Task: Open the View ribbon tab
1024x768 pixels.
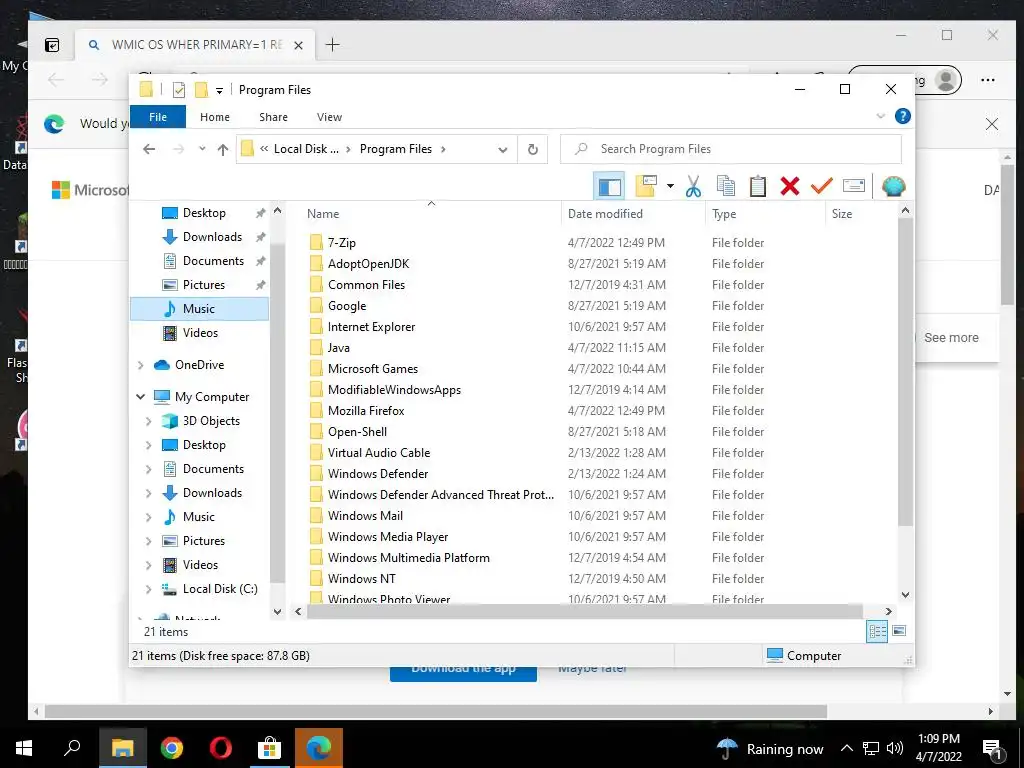Action: coord(329,117)
